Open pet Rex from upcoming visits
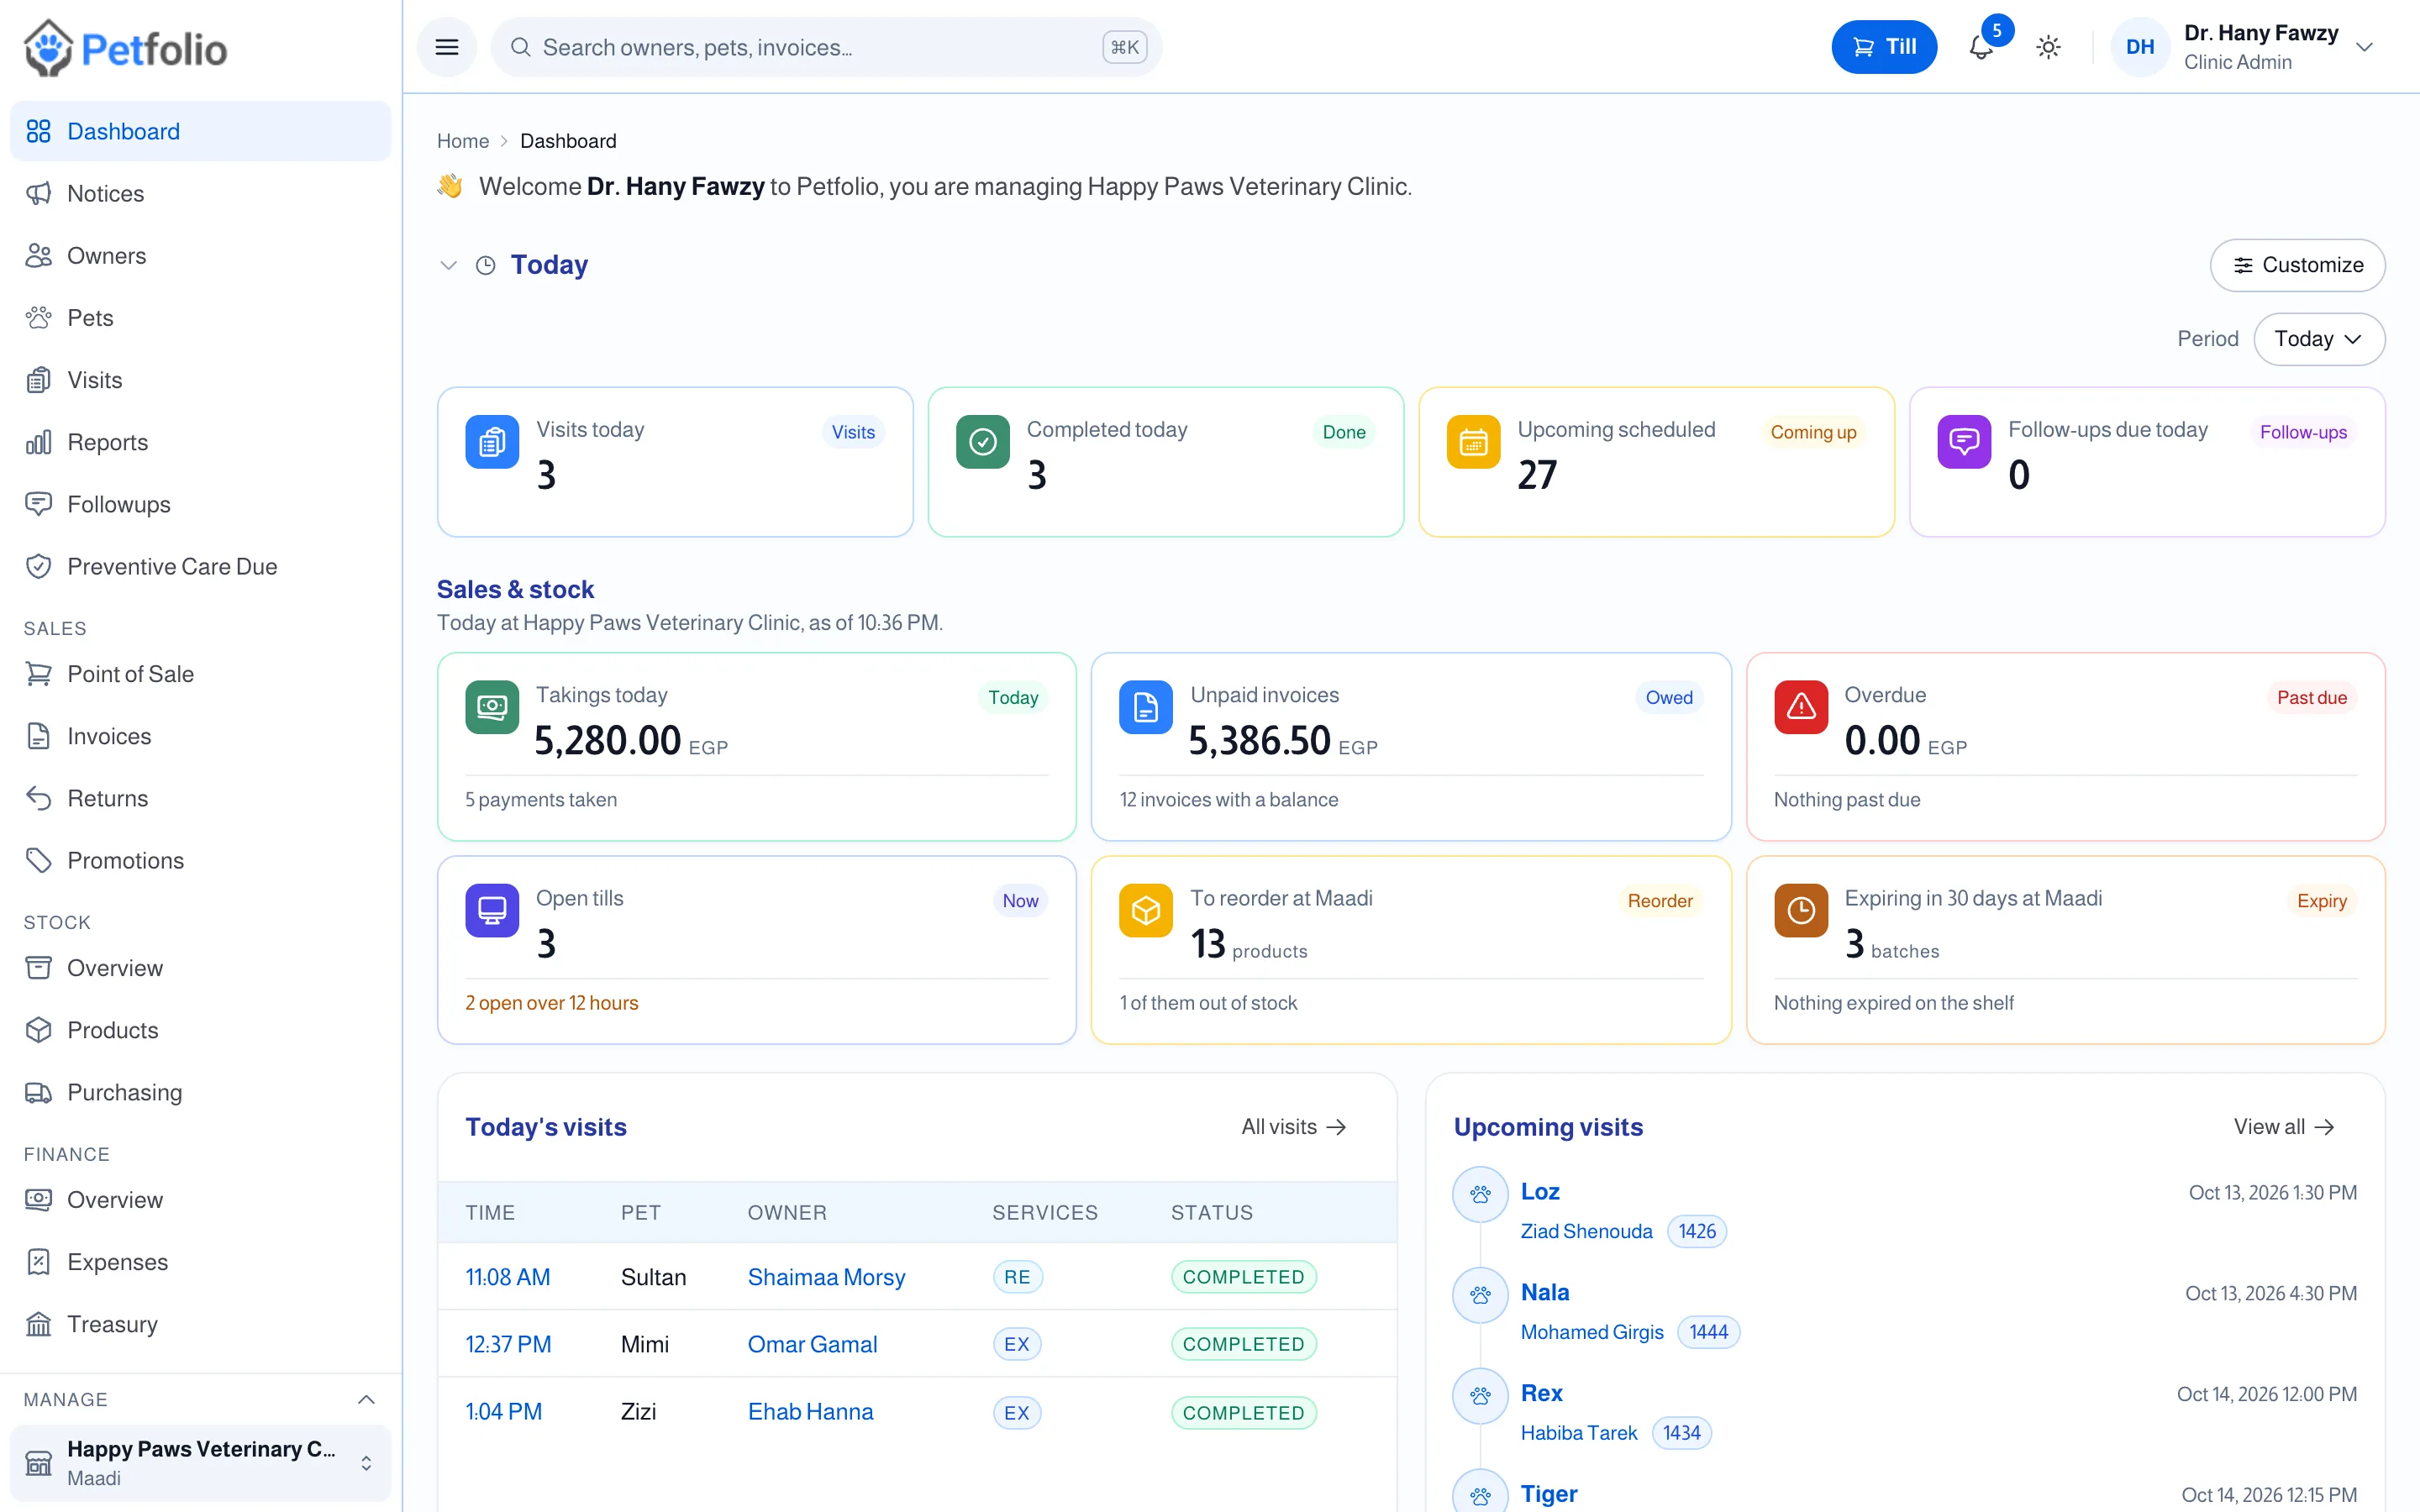This screenshot has height=1512, width=2420. click(x=1541, y=1393)
